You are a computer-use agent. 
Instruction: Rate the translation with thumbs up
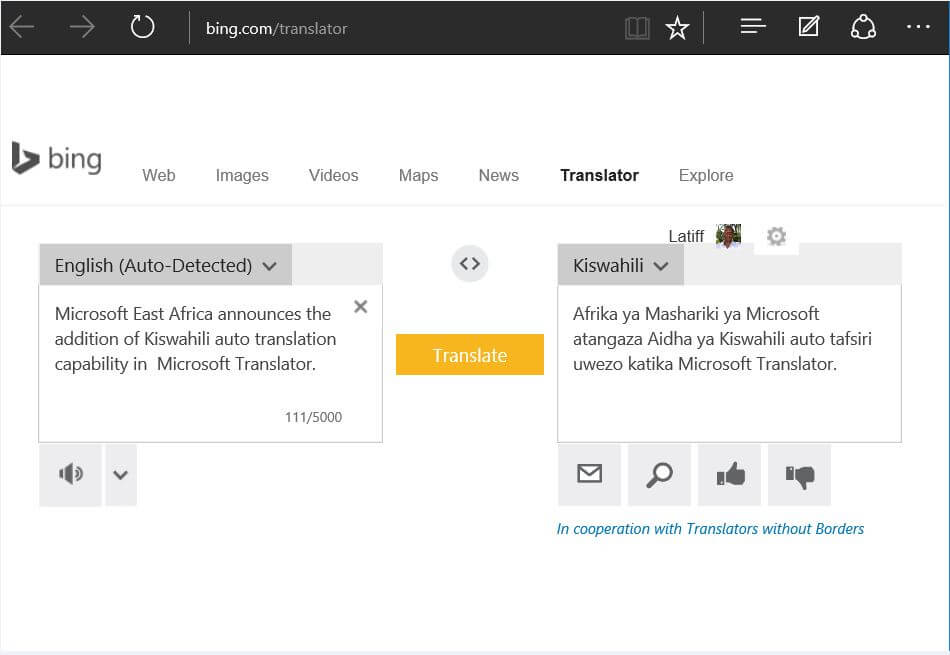tap(729, 474)
